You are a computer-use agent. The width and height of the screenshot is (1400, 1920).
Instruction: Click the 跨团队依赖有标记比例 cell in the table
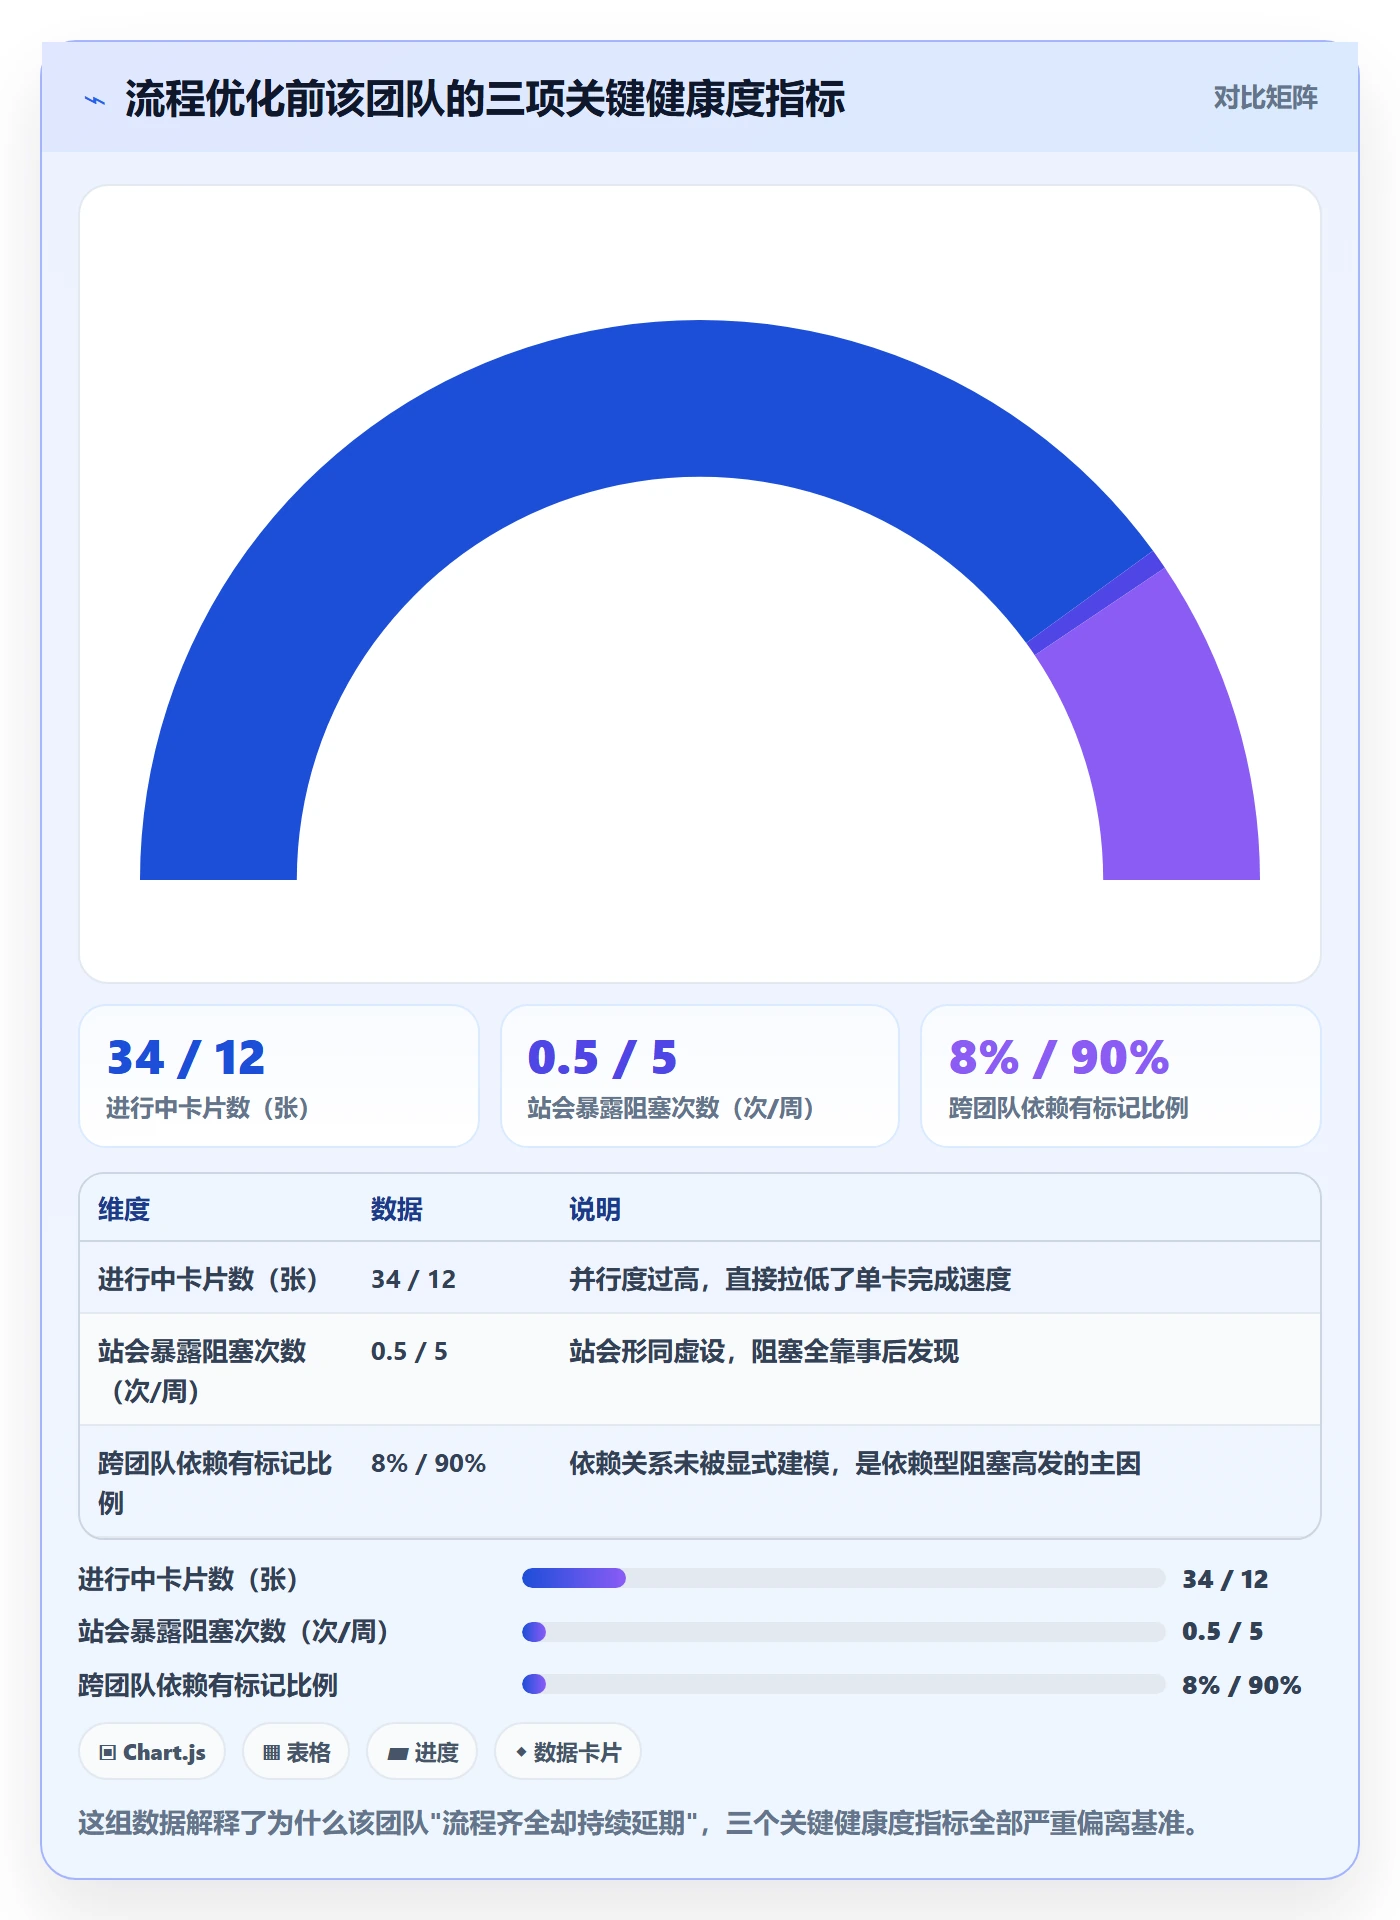(215, 1483)
